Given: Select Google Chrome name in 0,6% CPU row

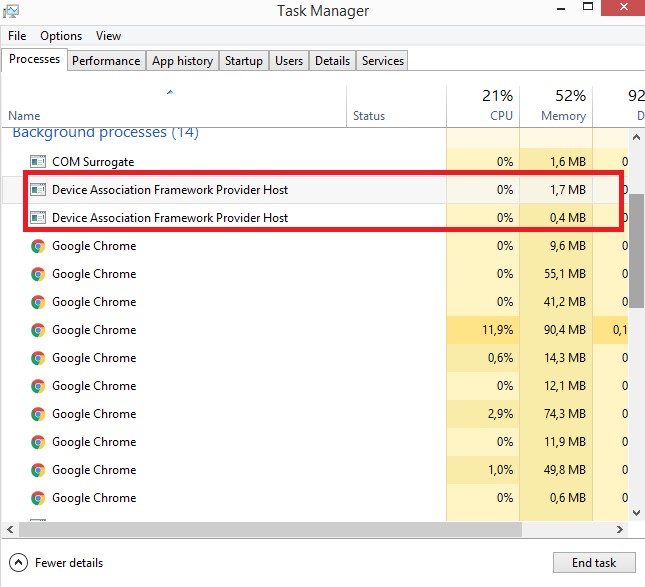Looking at the screenshot, I should click(x=94, y=358).
